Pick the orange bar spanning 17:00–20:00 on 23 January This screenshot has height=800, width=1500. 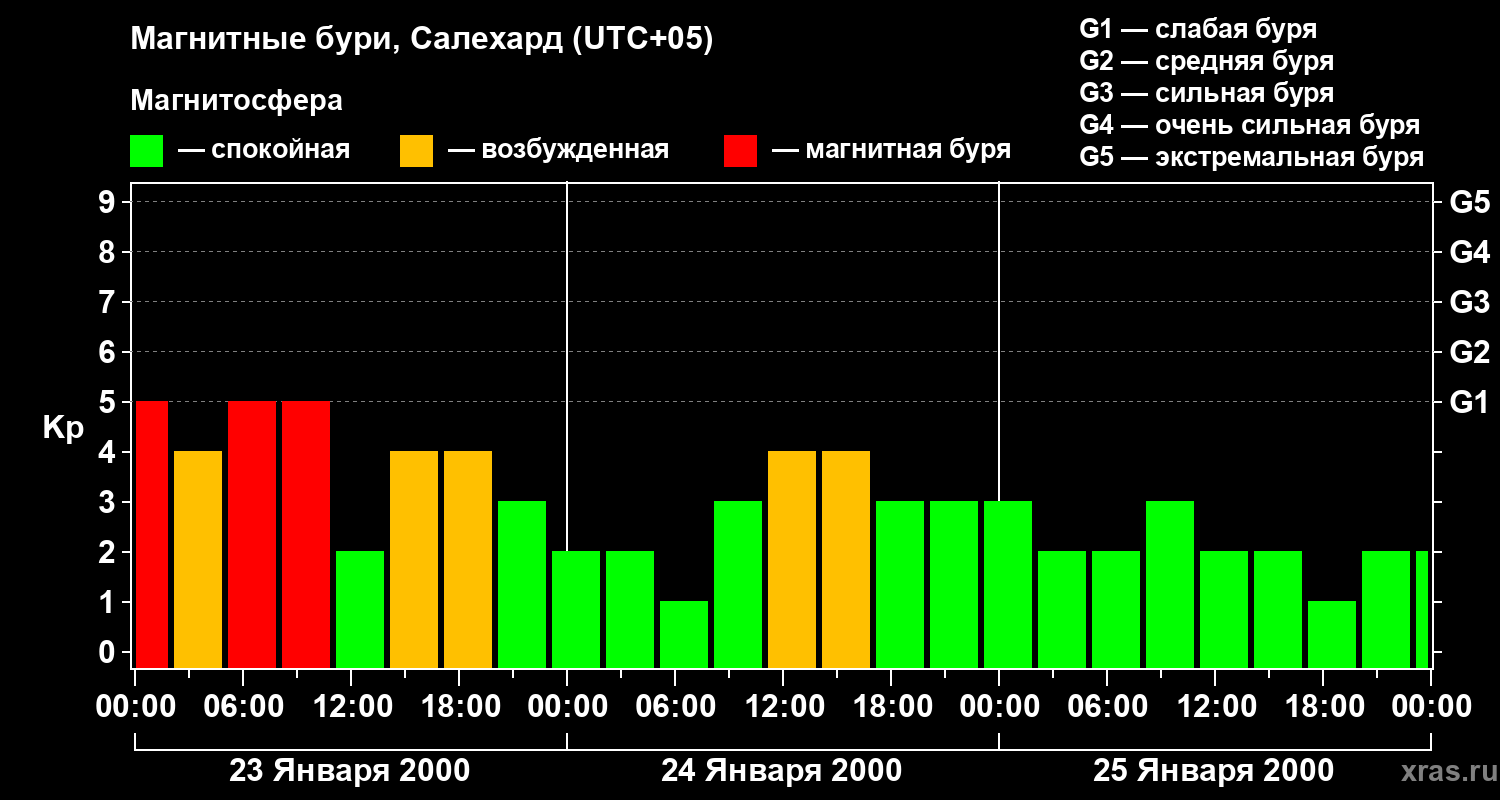click(468, 560)
